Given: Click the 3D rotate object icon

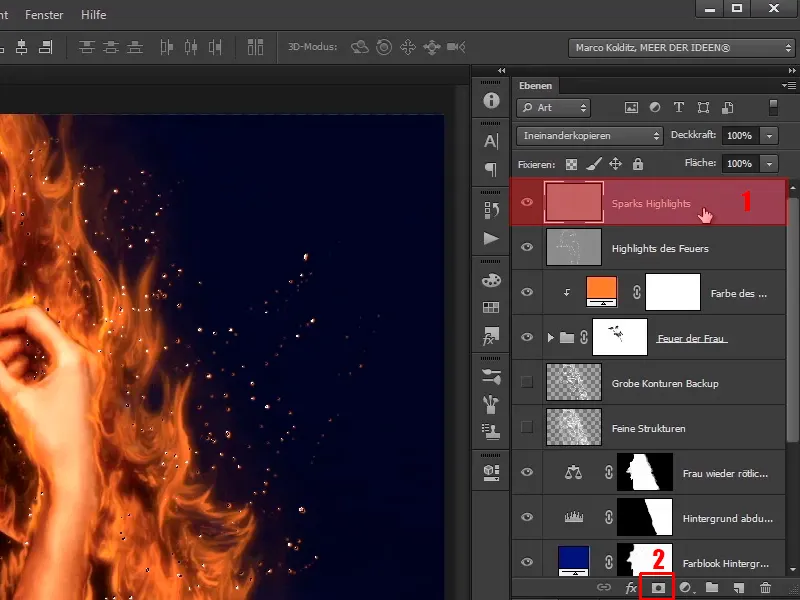Looking at the screenshot, I should coord(360,47).
